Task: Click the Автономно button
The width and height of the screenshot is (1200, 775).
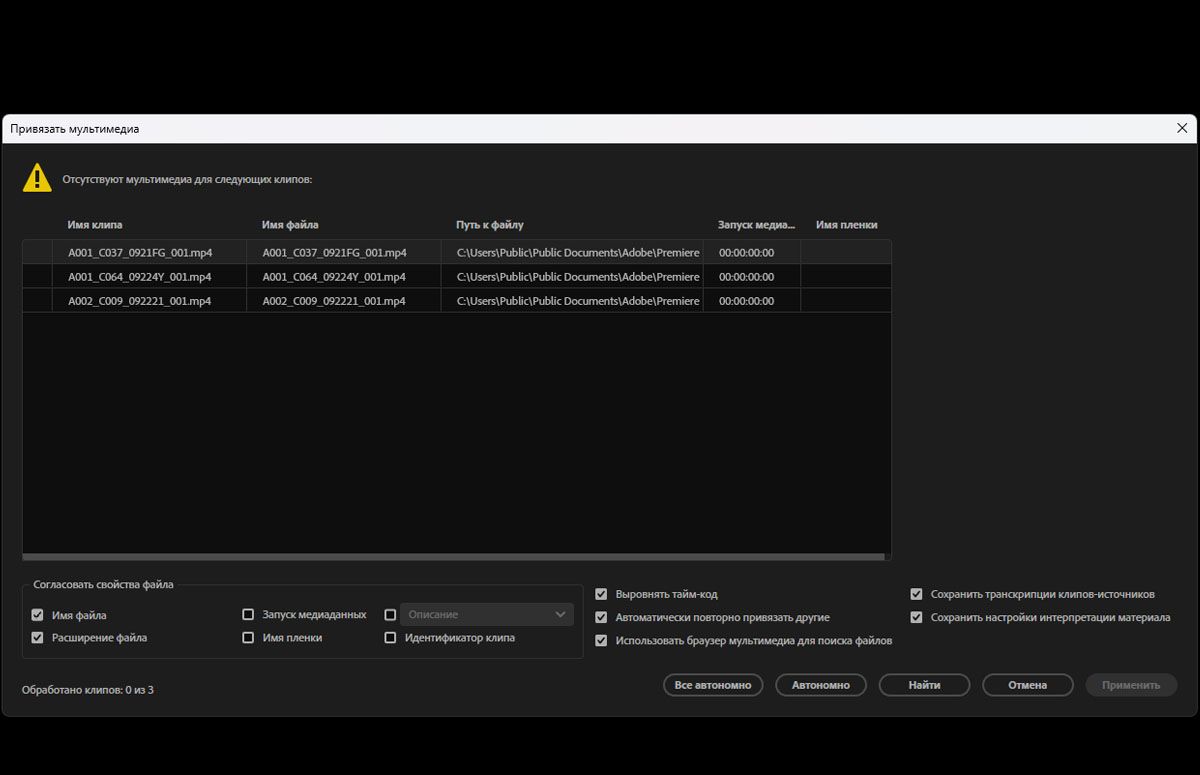Action: tap(821, 685)
